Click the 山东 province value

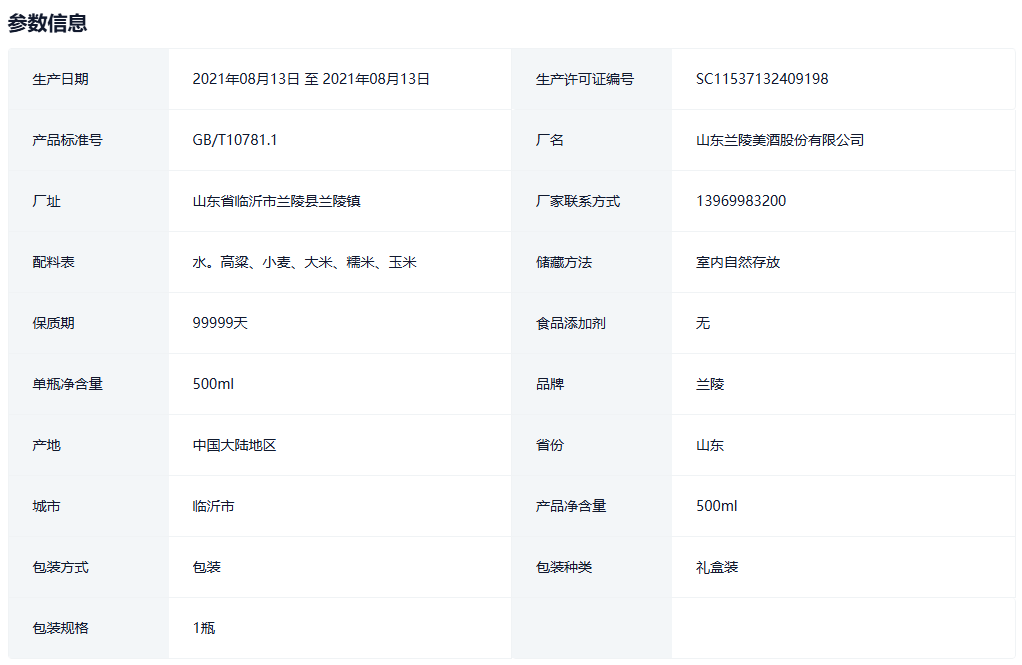710,445
